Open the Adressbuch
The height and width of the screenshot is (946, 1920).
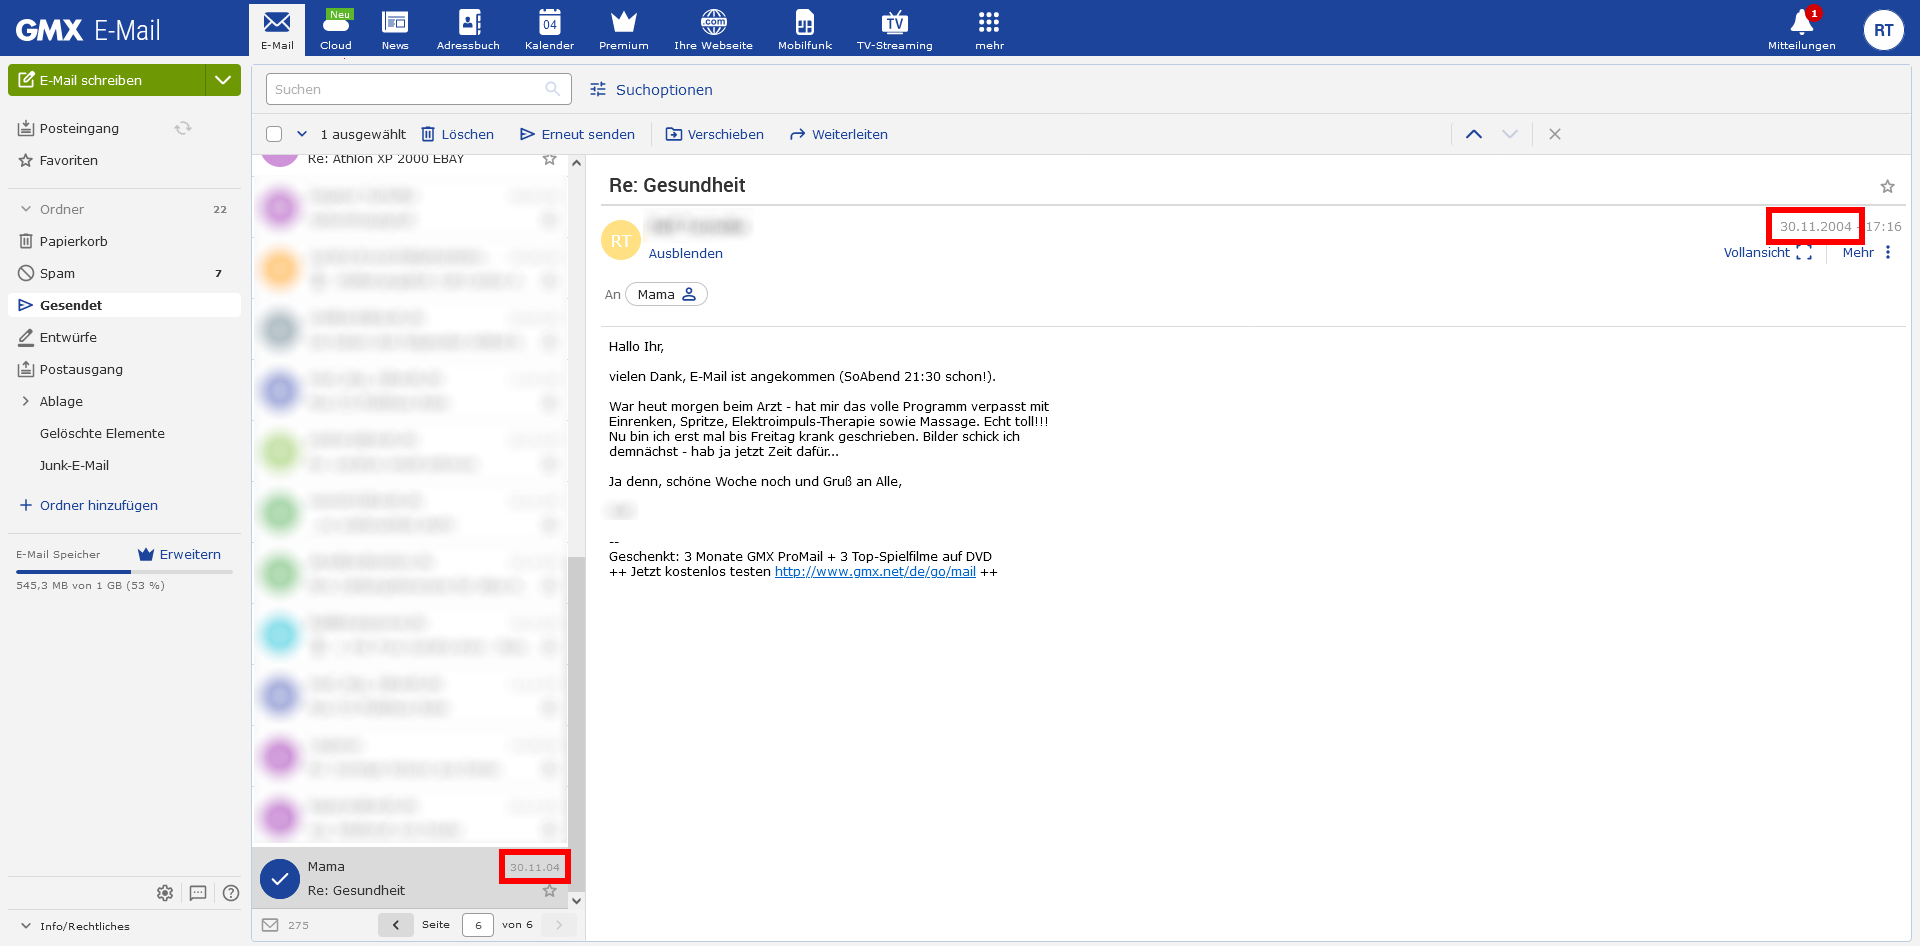click(x=467, y=29)
